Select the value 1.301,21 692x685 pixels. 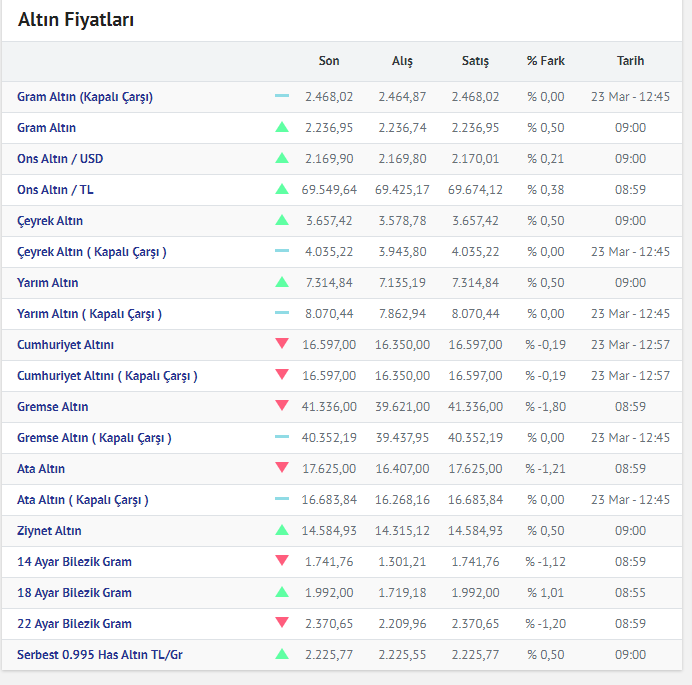402,562
